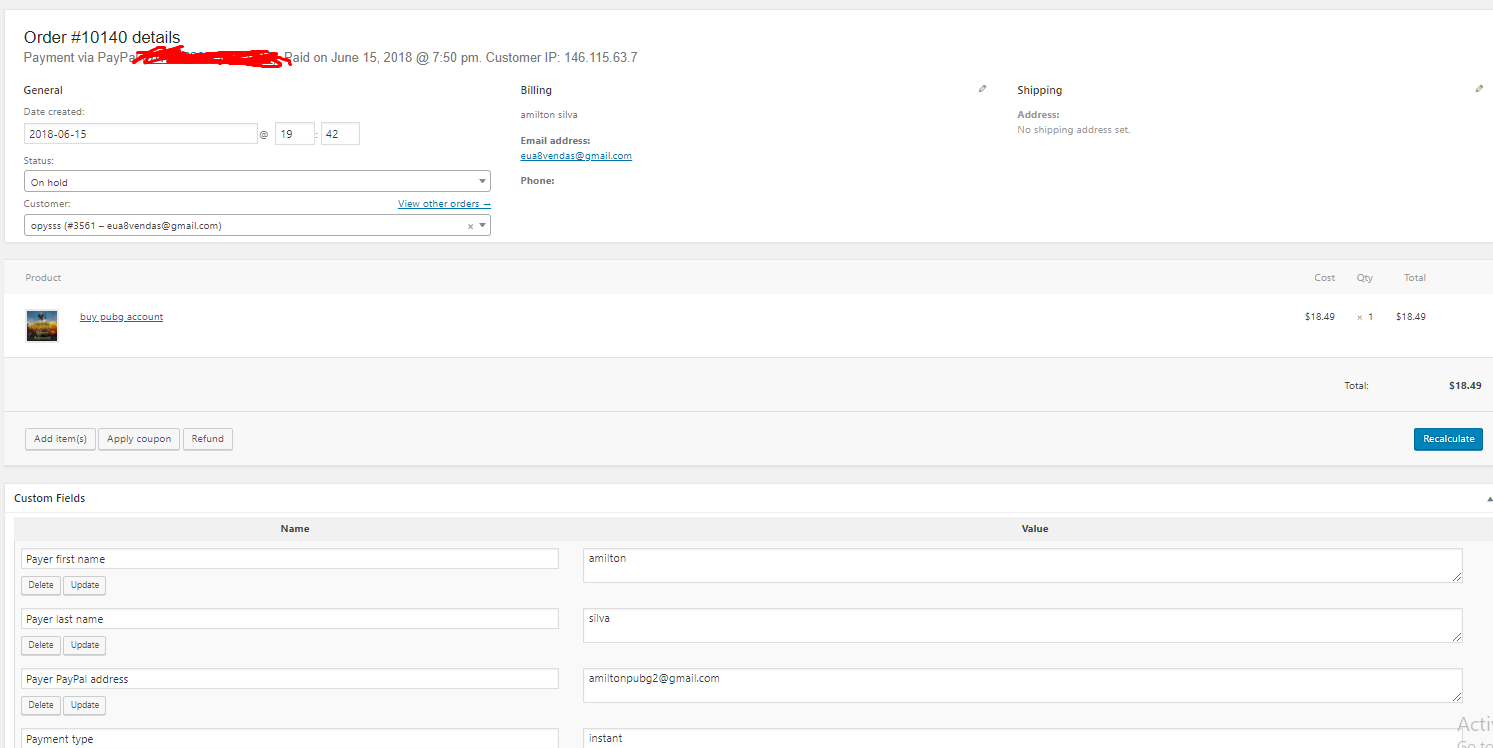Edit billing details with the pencil icon

coord(982,89)
